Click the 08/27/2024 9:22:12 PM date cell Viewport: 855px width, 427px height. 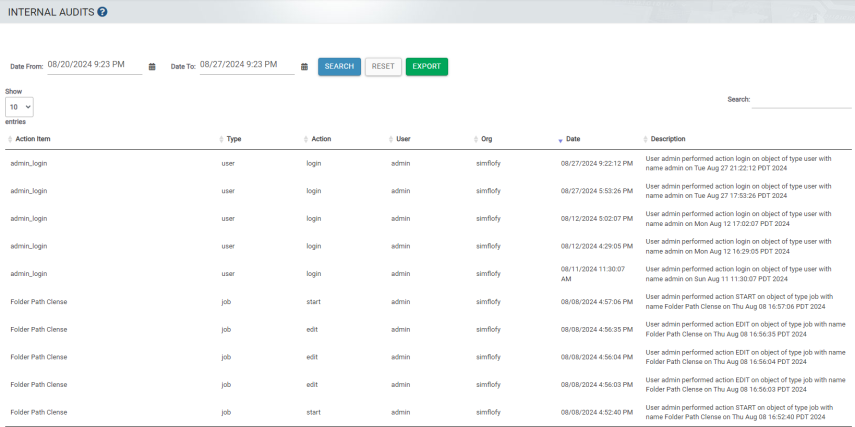click(x=596, y=163)
